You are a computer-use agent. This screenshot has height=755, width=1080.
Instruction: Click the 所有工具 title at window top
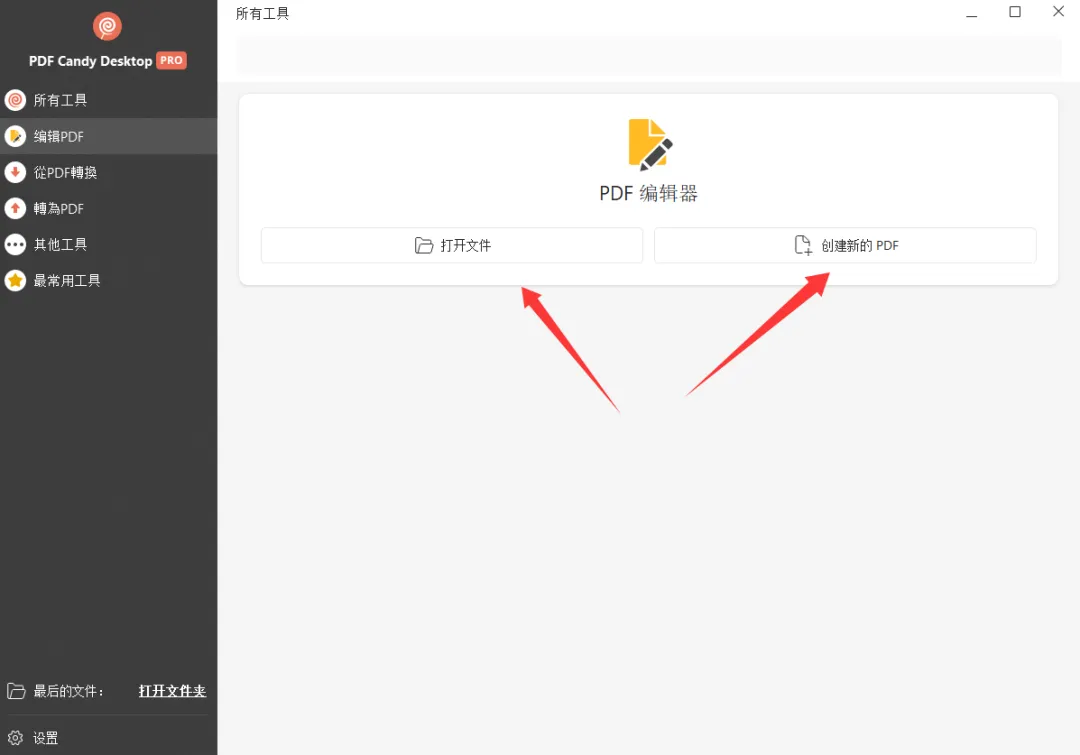click(262, 14)
